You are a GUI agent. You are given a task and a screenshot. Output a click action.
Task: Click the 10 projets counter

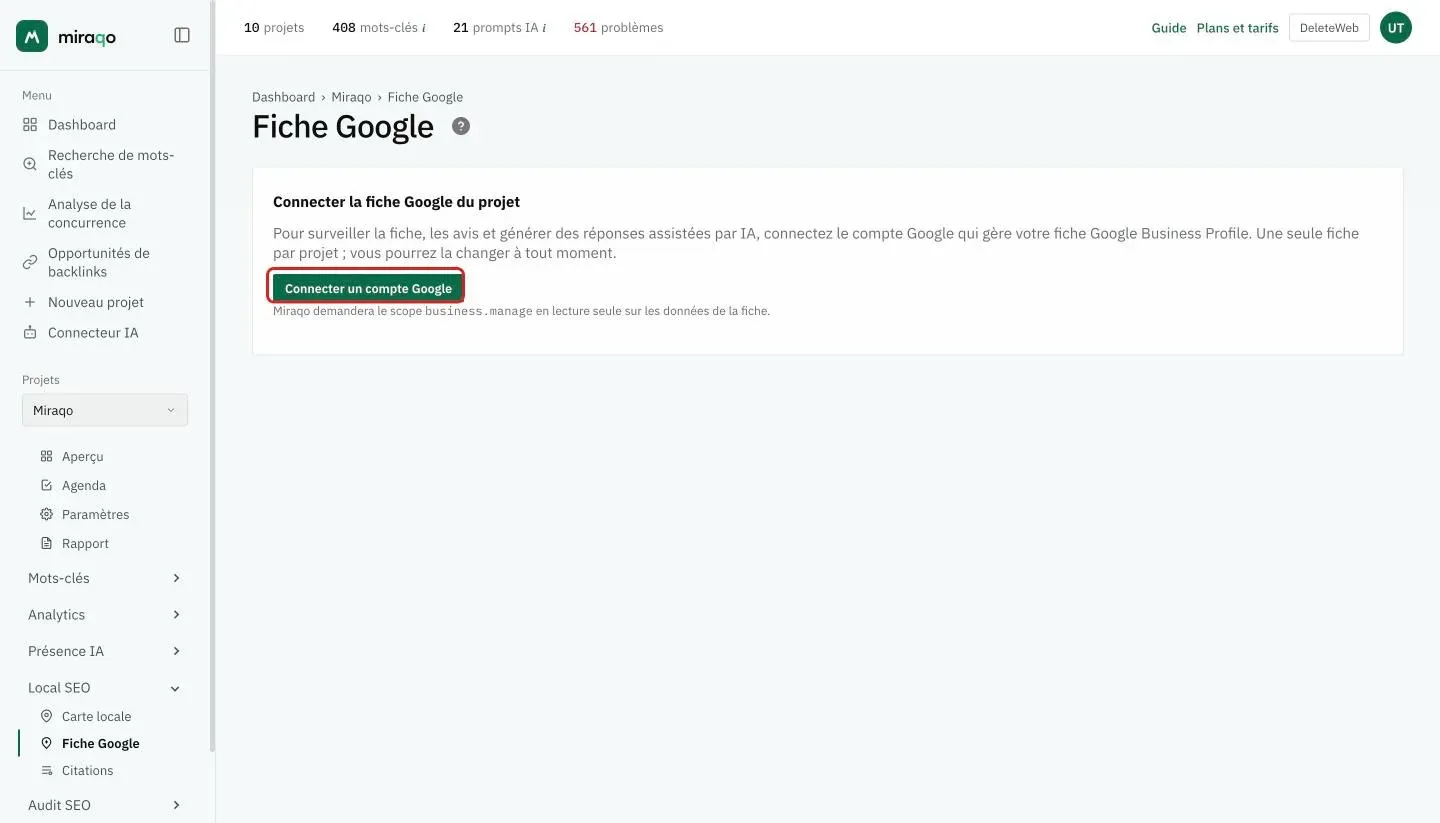[274, 28]
